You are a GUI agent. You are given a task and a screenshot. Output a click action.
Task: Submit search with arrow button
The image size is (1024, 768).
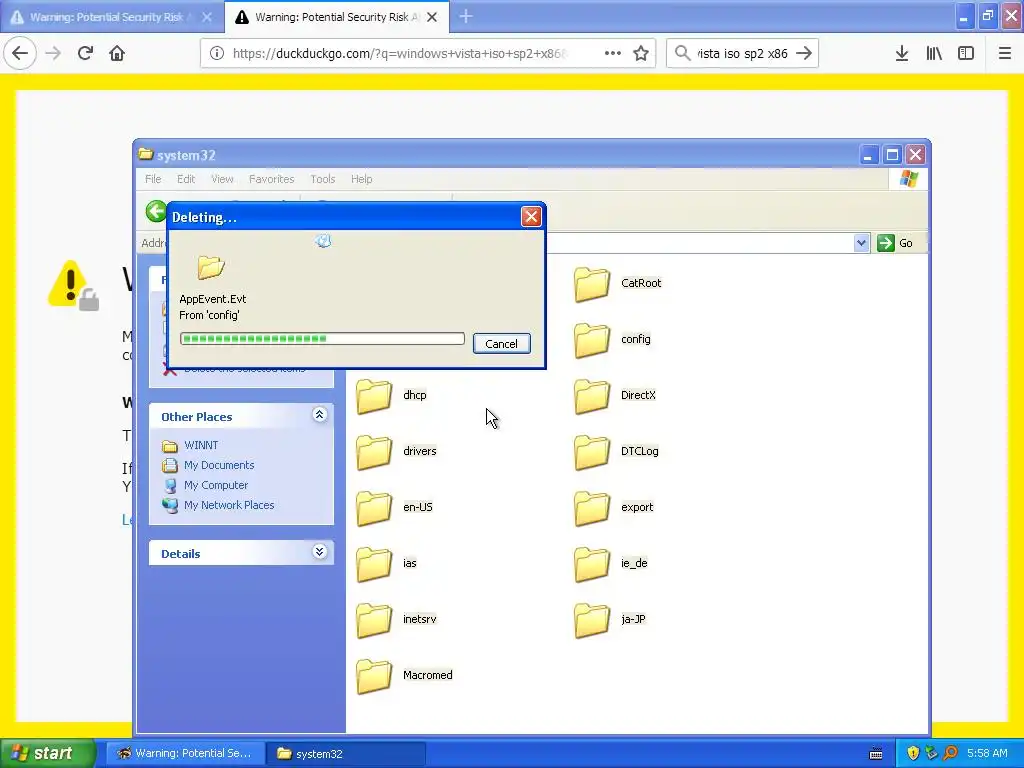point(804,54)
